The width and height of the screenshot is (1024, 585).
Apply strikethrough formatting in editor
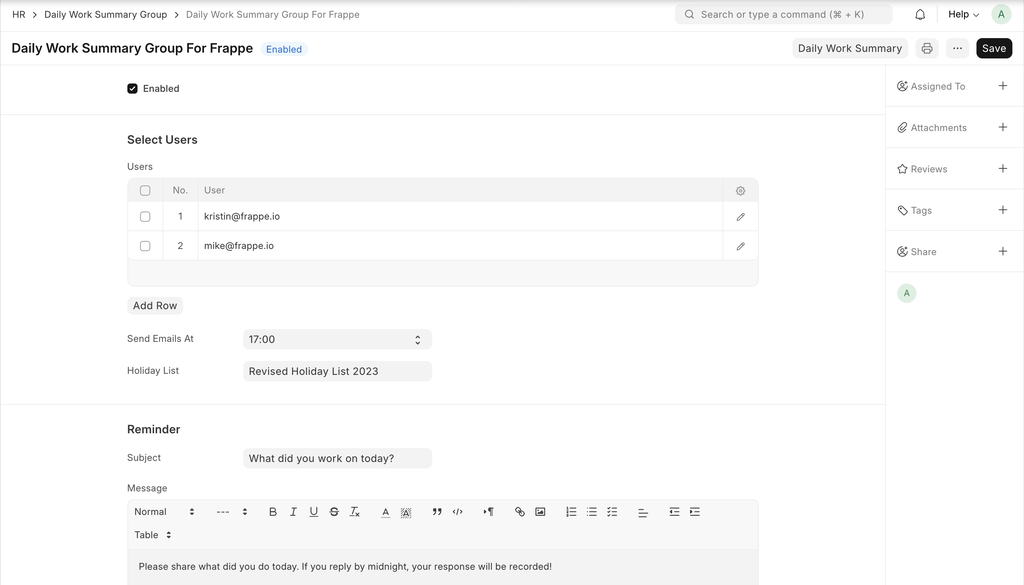pyautogui.click(x=334, y=512)
